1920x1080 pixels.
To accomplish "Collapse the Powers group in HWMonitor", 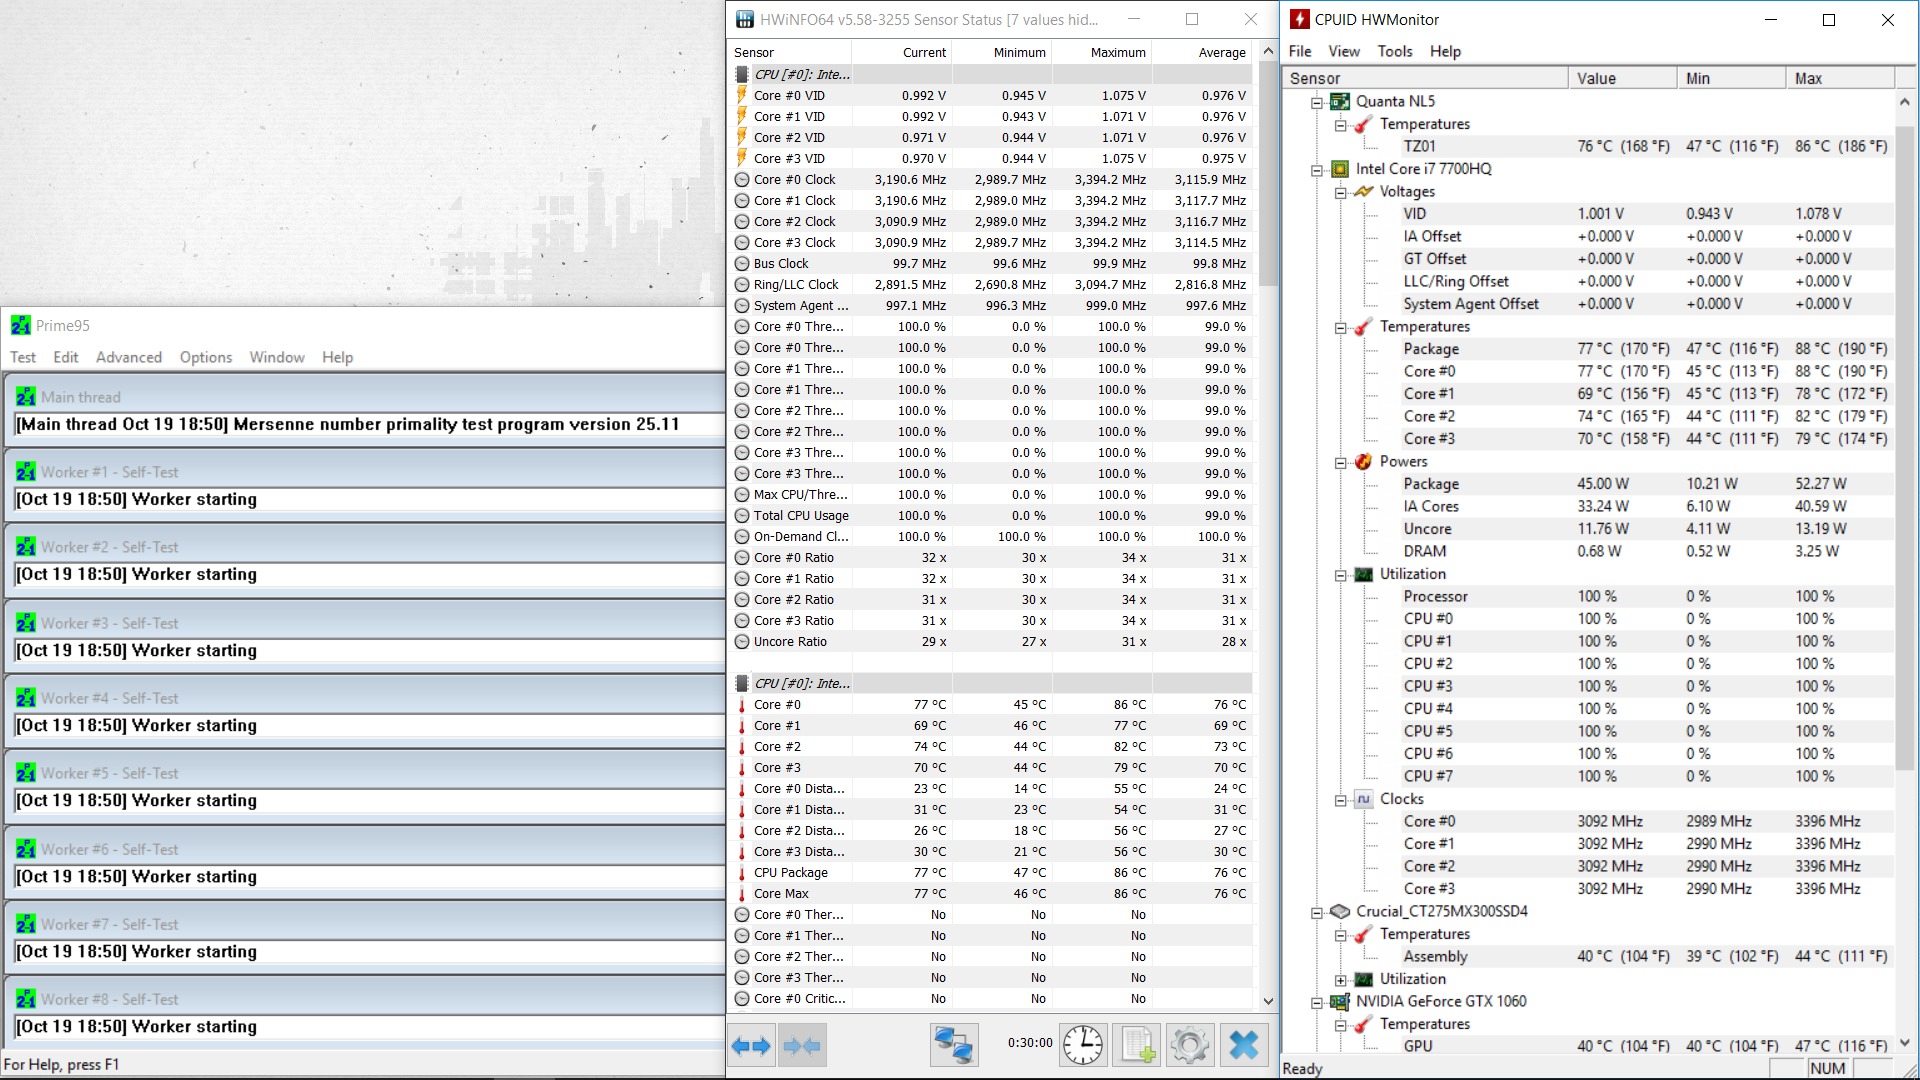I will [x=1340, y=463].
